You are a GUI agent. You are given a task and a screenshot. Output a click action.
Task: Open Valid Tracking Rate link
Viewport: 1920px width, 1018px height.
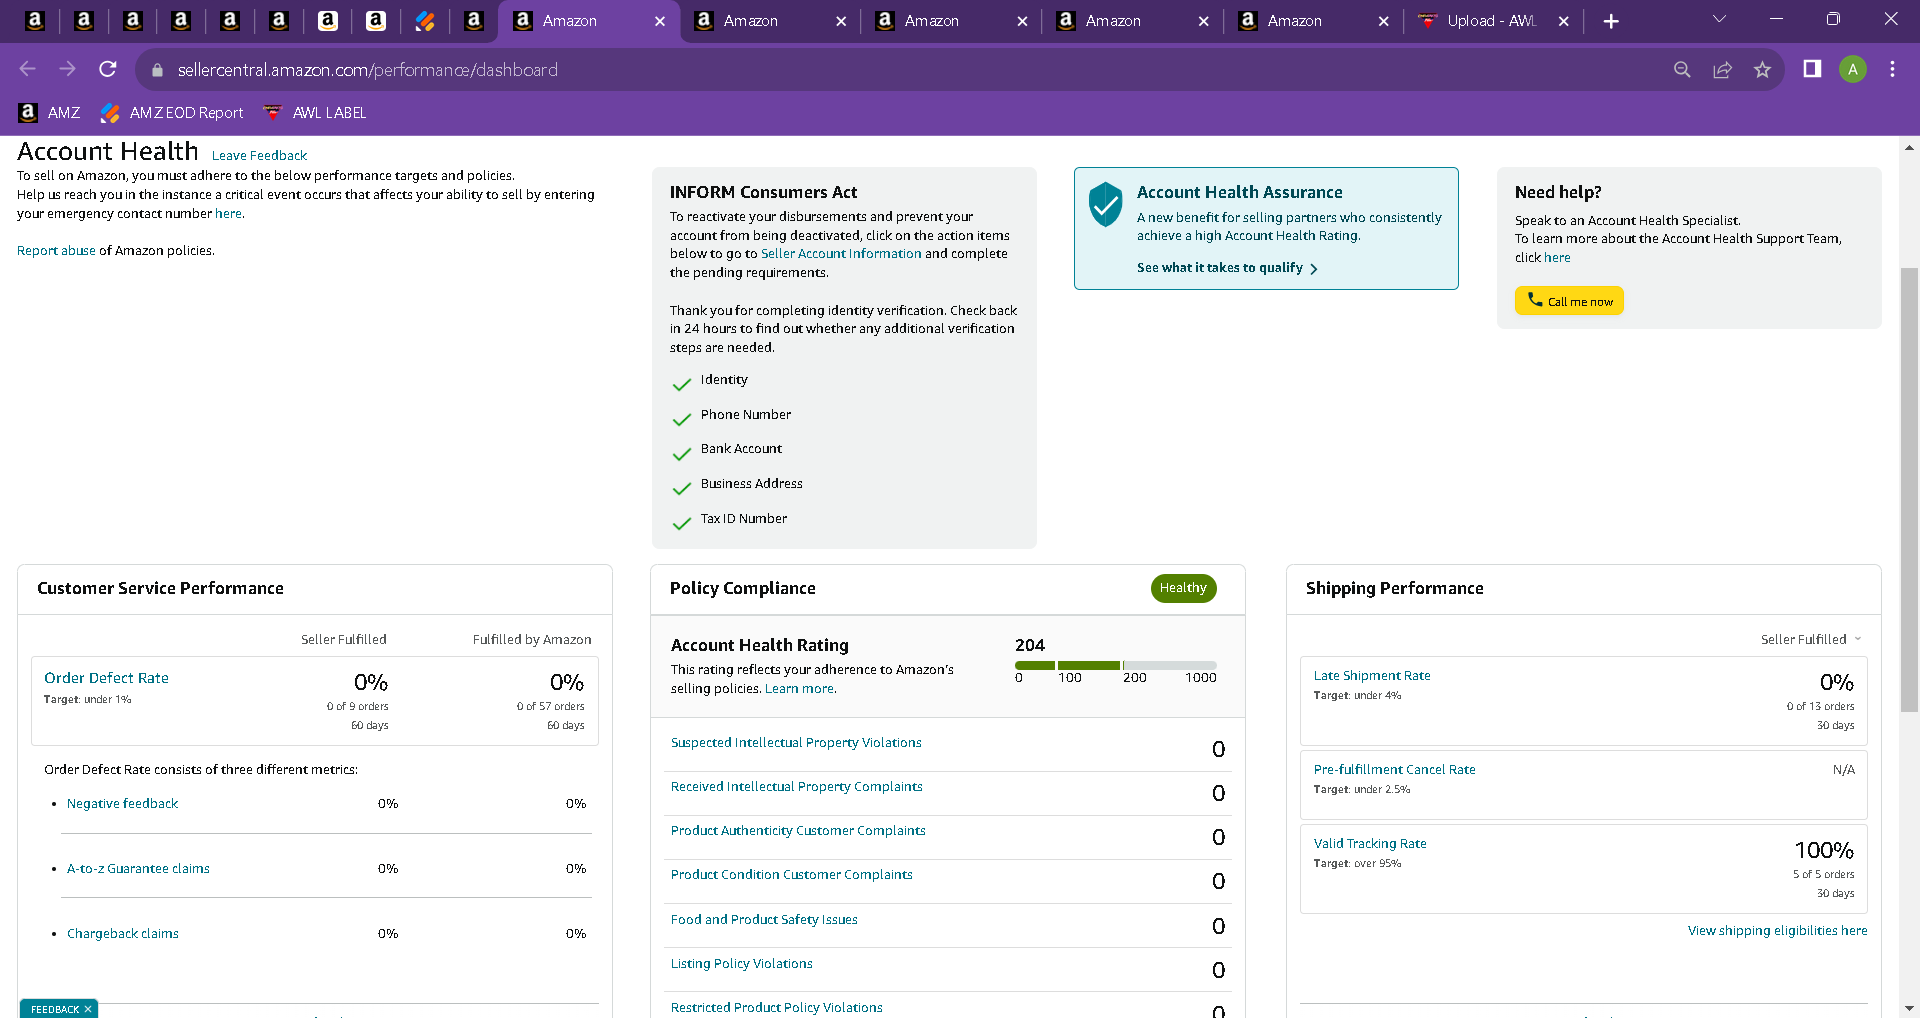tap(1370, 844)
